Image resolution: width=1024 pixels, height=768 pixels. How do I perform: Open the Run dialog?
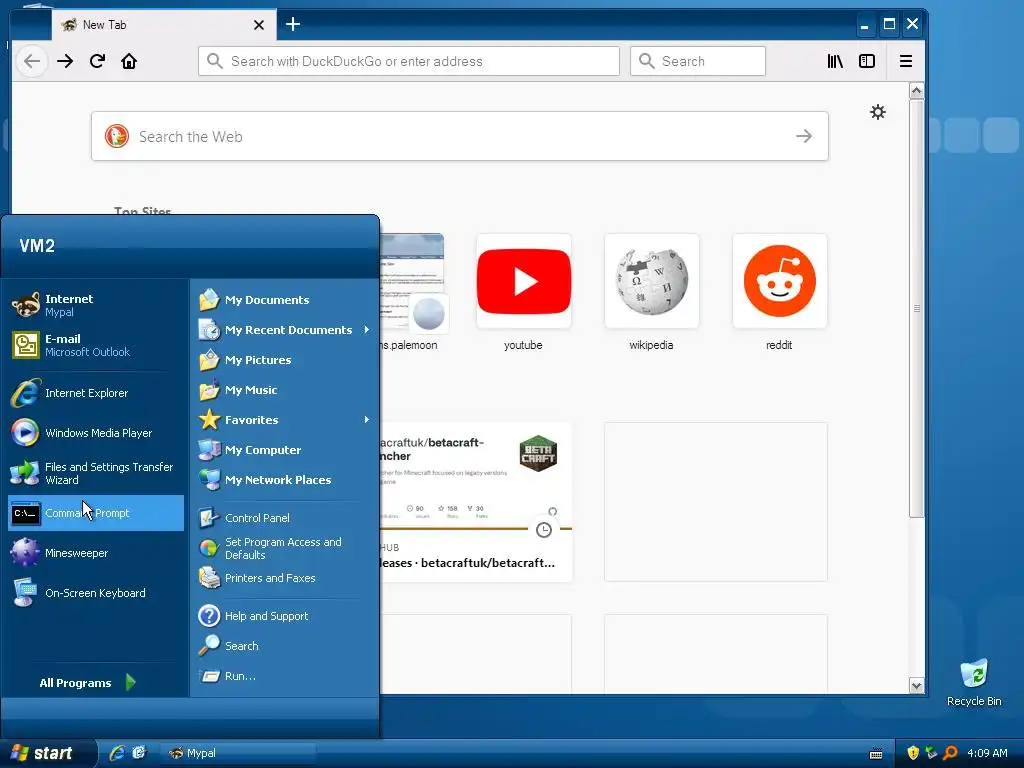284,676
